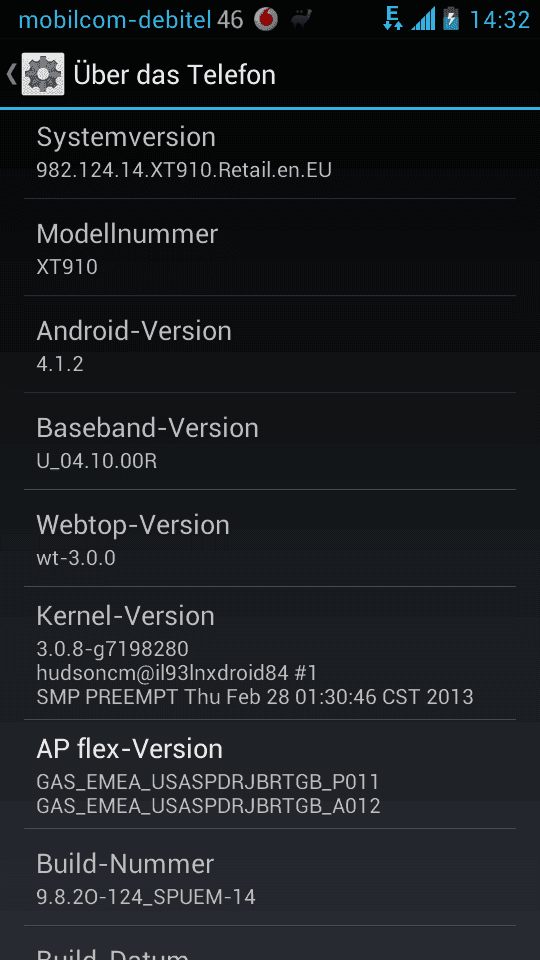
Task: Tap the partially visible Build-Datum entry
Action: point(270,943)
